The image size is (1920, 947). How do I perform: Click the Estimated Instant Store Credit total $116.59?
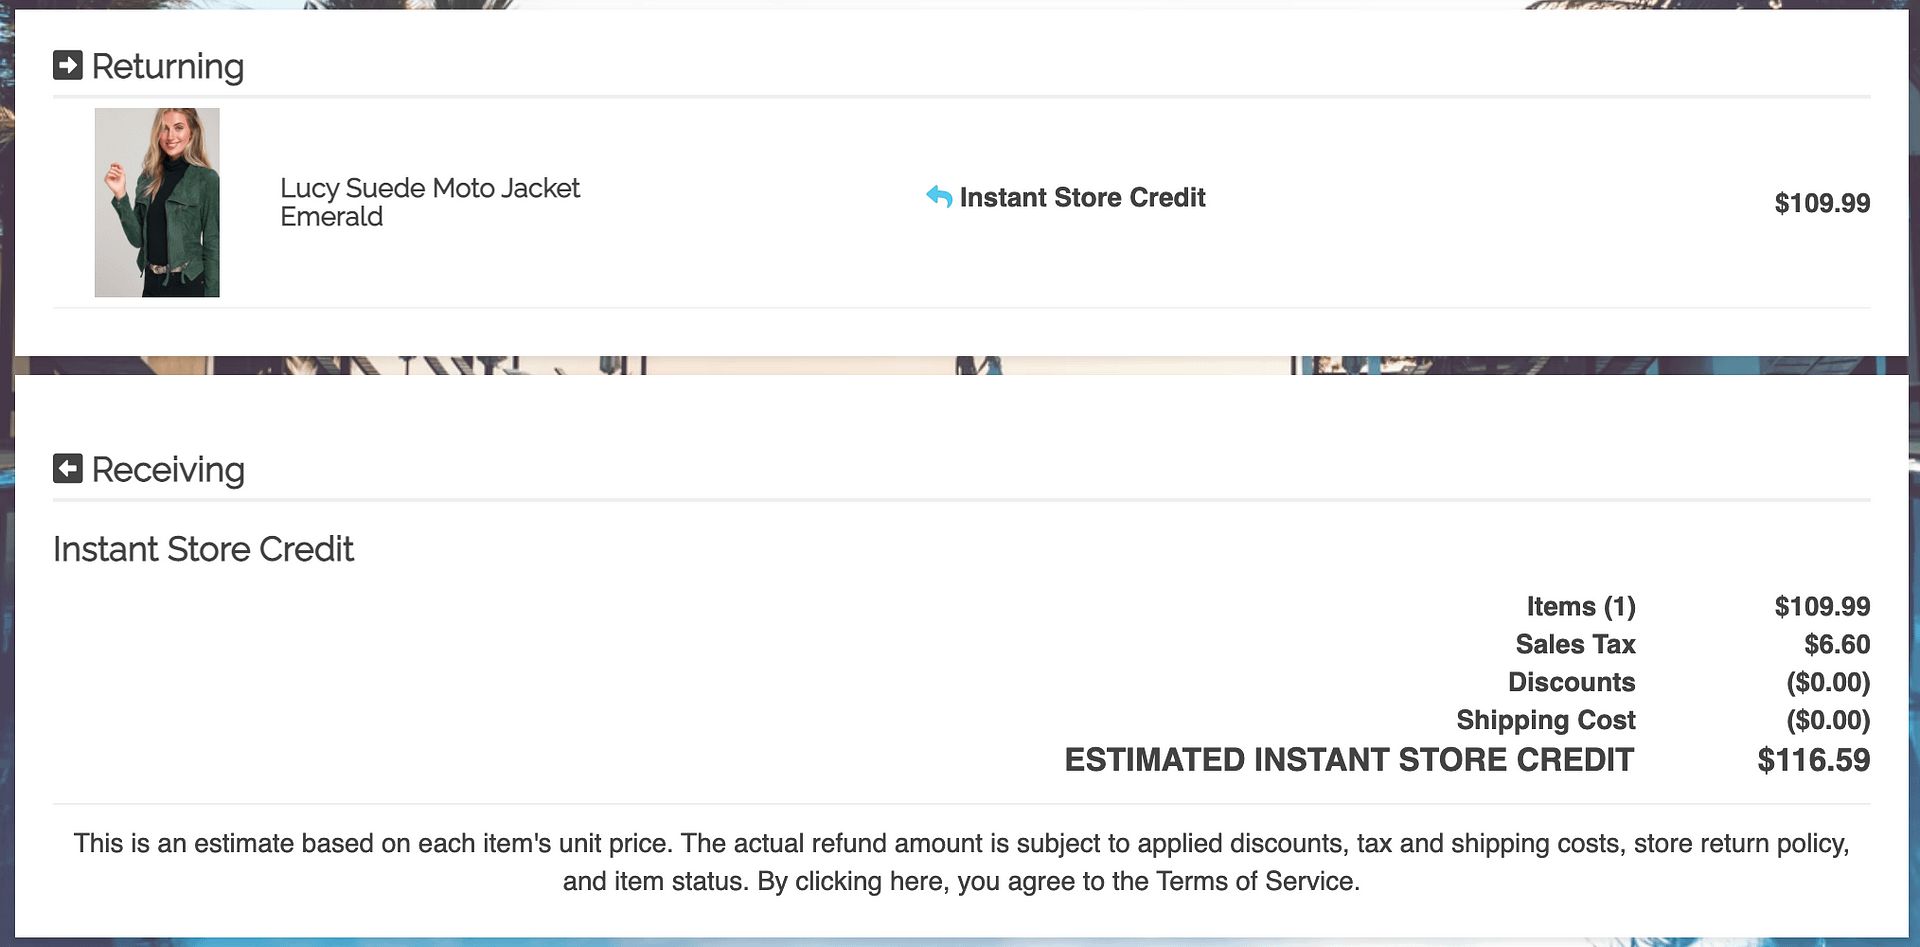(x=1813, y=759)
